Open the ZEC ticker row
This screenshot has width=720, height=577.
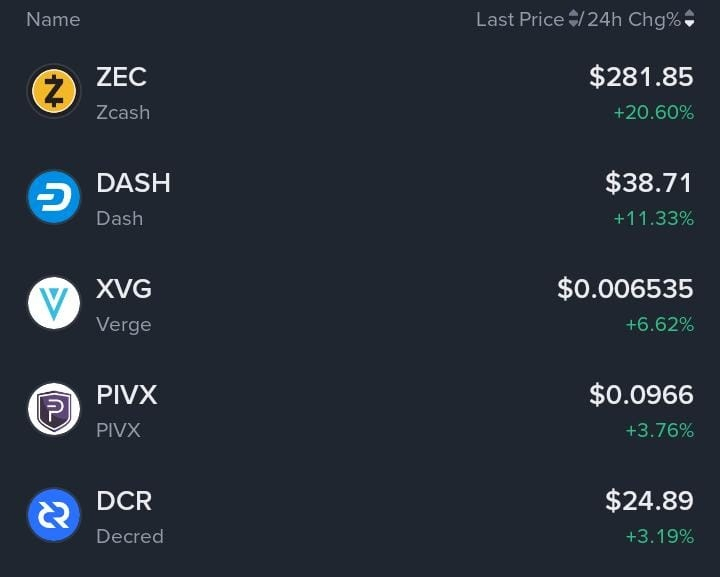[x=121, y=77]
